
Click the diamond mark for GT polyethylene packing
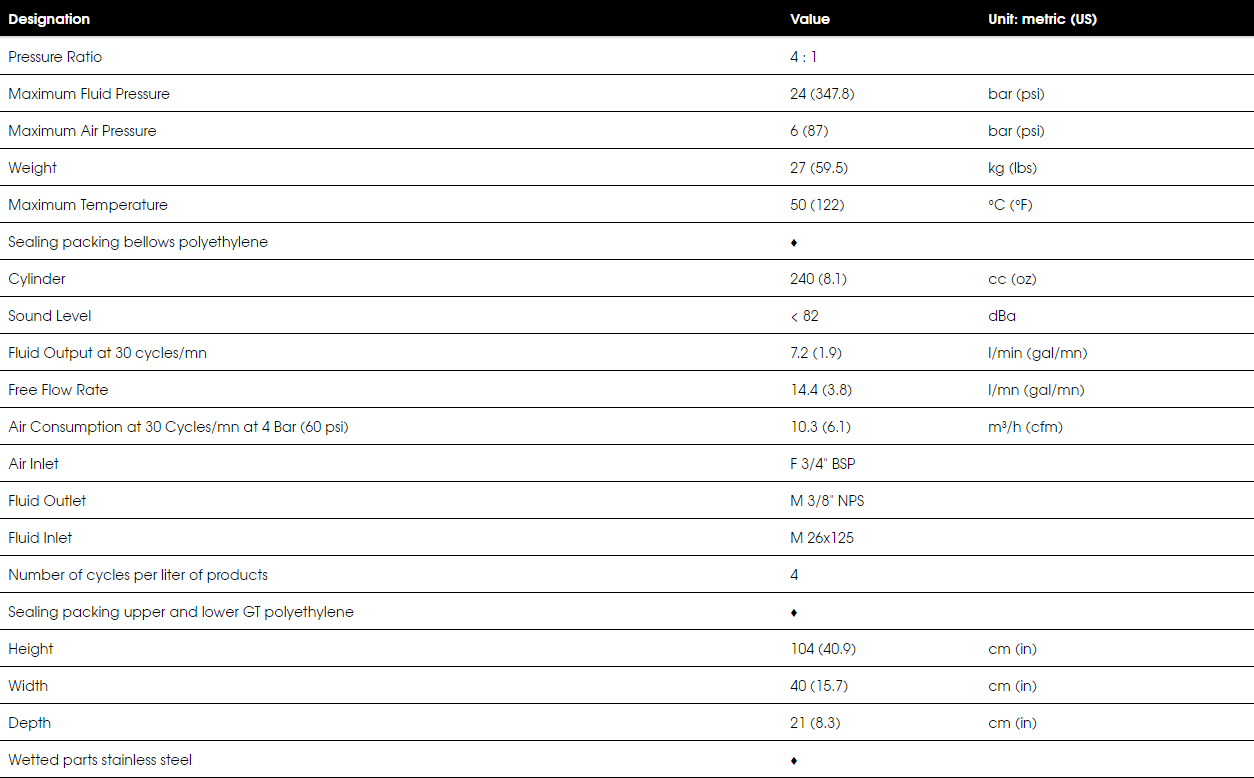794,613
